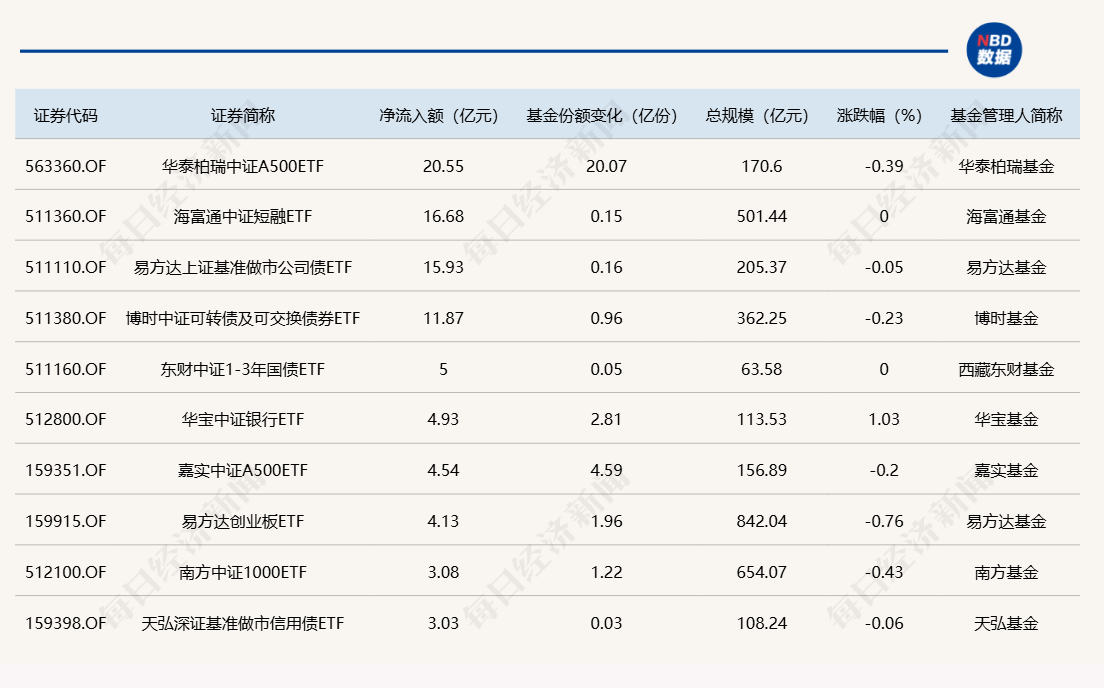Click manager name 海富通基金
This screenshot has width=1104, height=688.
pyautogui.click(x=1006, y=216)
